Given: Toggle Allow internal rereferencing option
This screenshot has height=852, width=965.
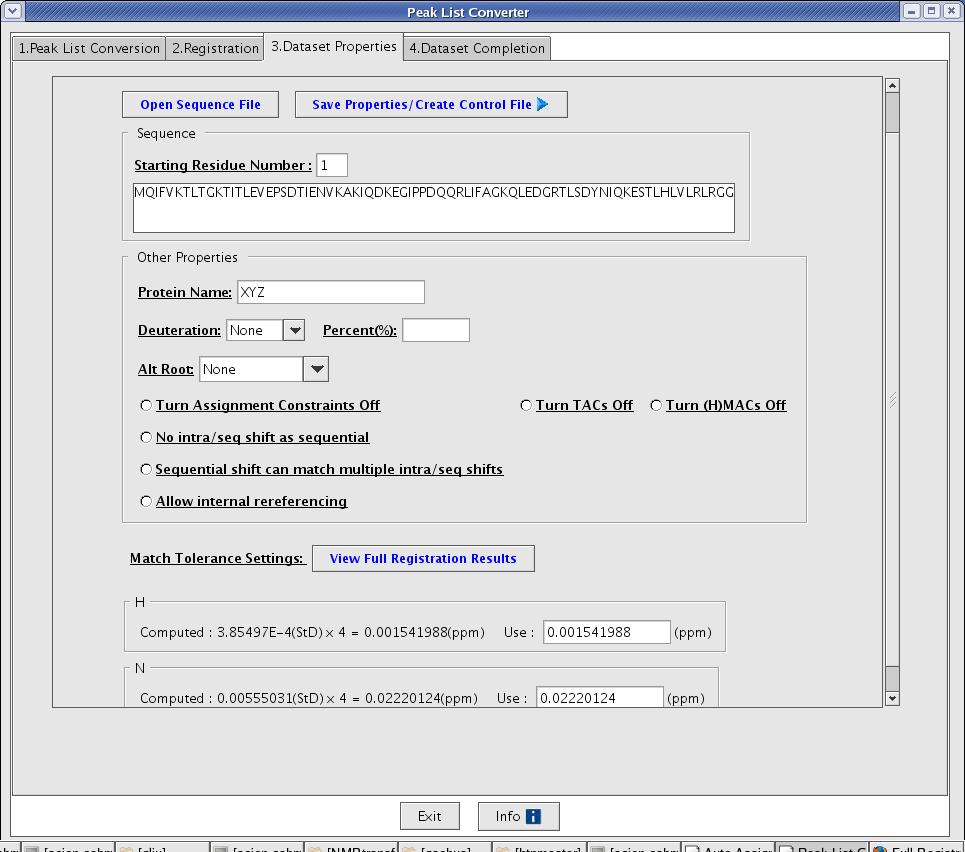Looking at the screenshot, I should click(x=147, y=502).
